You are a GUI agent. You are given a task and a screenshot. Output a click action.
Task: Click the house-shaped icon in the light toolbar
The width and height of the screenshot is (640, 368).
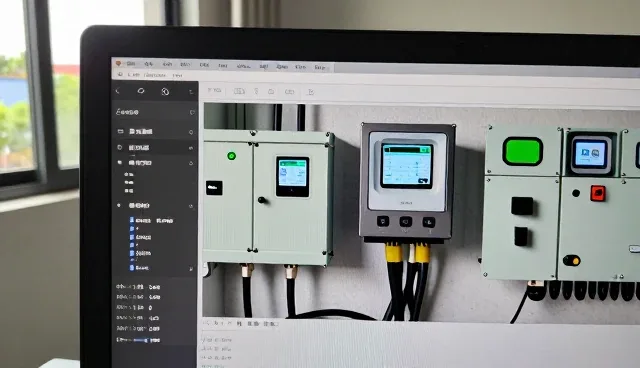coord(271,92)
